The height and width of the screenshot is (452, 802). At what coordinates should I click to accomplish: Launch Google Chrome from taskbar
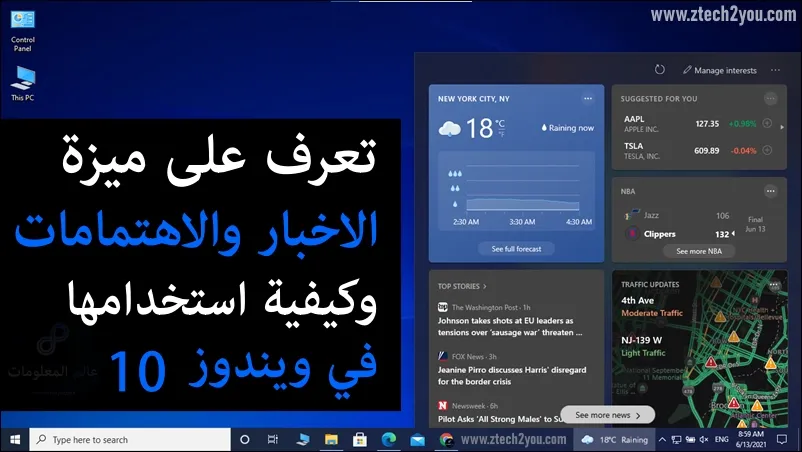(x=446, y=440)
